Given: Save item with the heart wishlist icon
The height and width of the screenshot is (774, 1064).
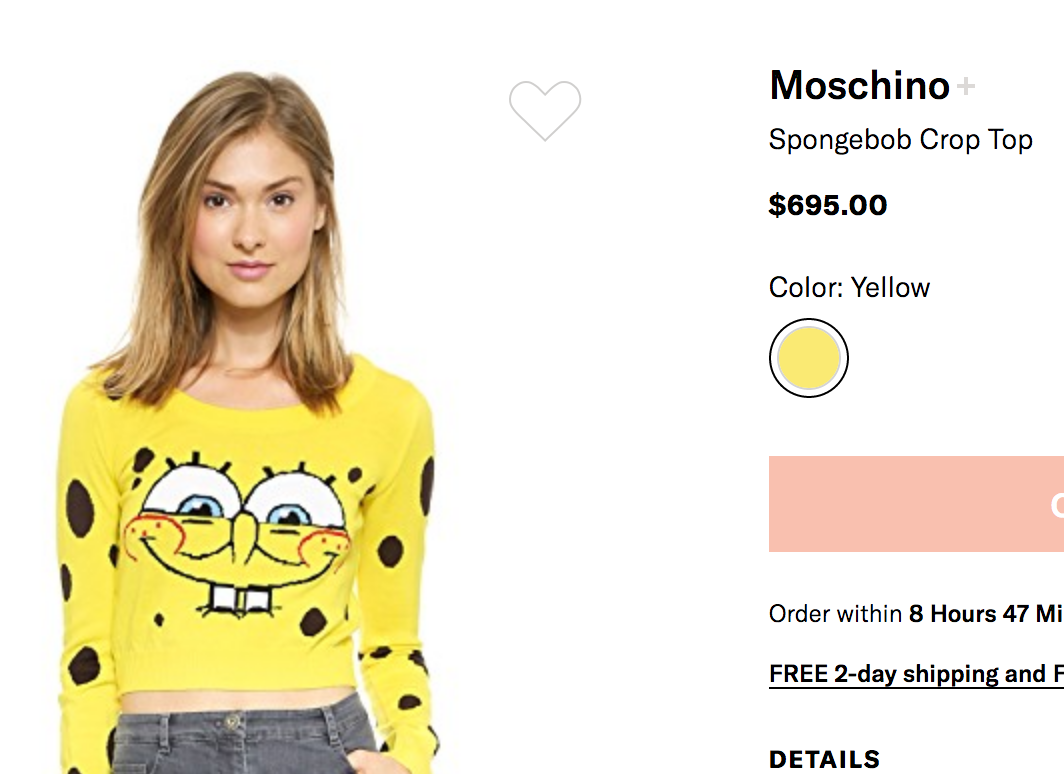Looking at the screenshot, I should pyautogui.click(x=544, y=109).
